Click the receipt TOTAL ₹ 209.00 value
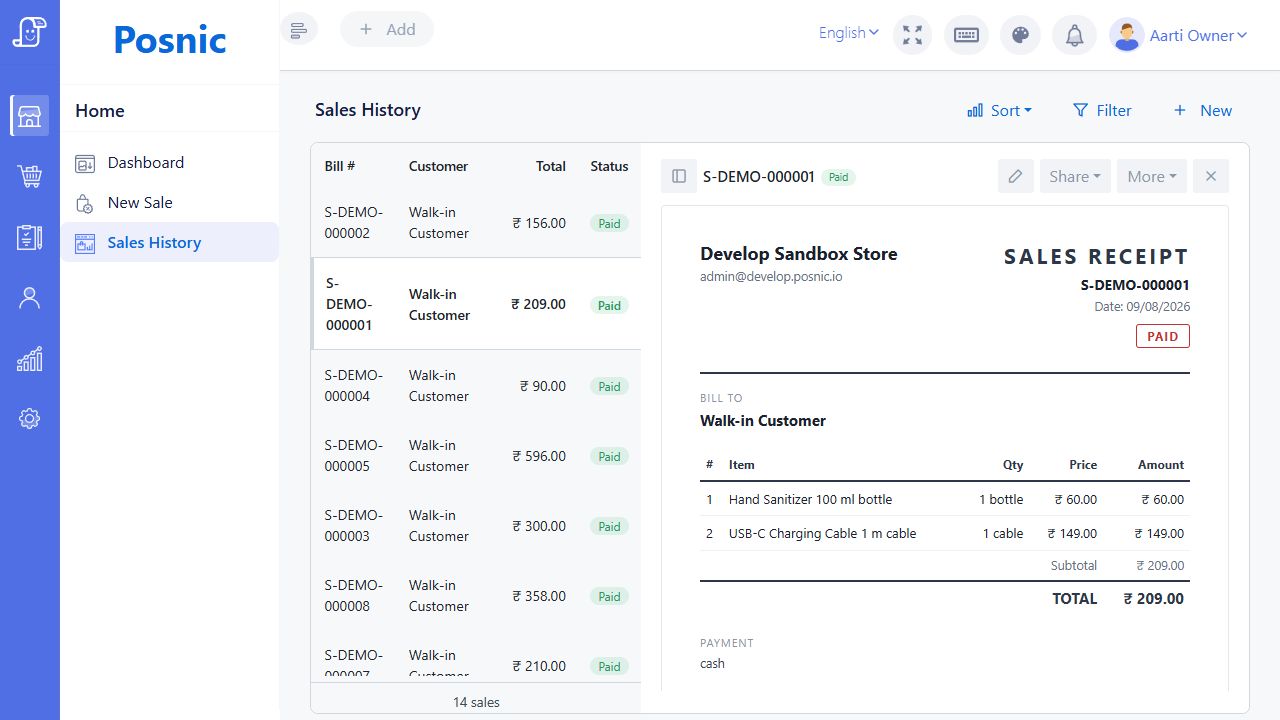The height and width of the screenshot is (720, 1280). pyautogui.click(x=1154, y=599)
